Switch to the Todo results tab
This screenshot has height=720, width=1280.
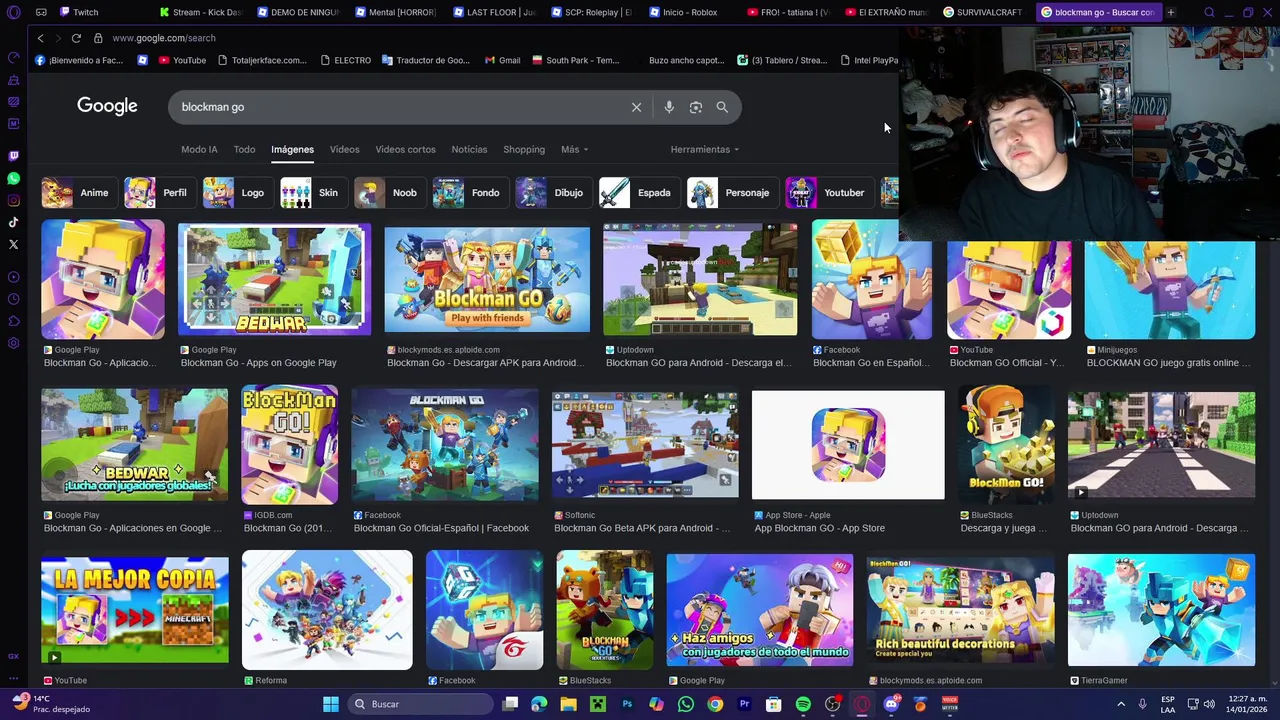pyautogui.click(x=244, y=149)
